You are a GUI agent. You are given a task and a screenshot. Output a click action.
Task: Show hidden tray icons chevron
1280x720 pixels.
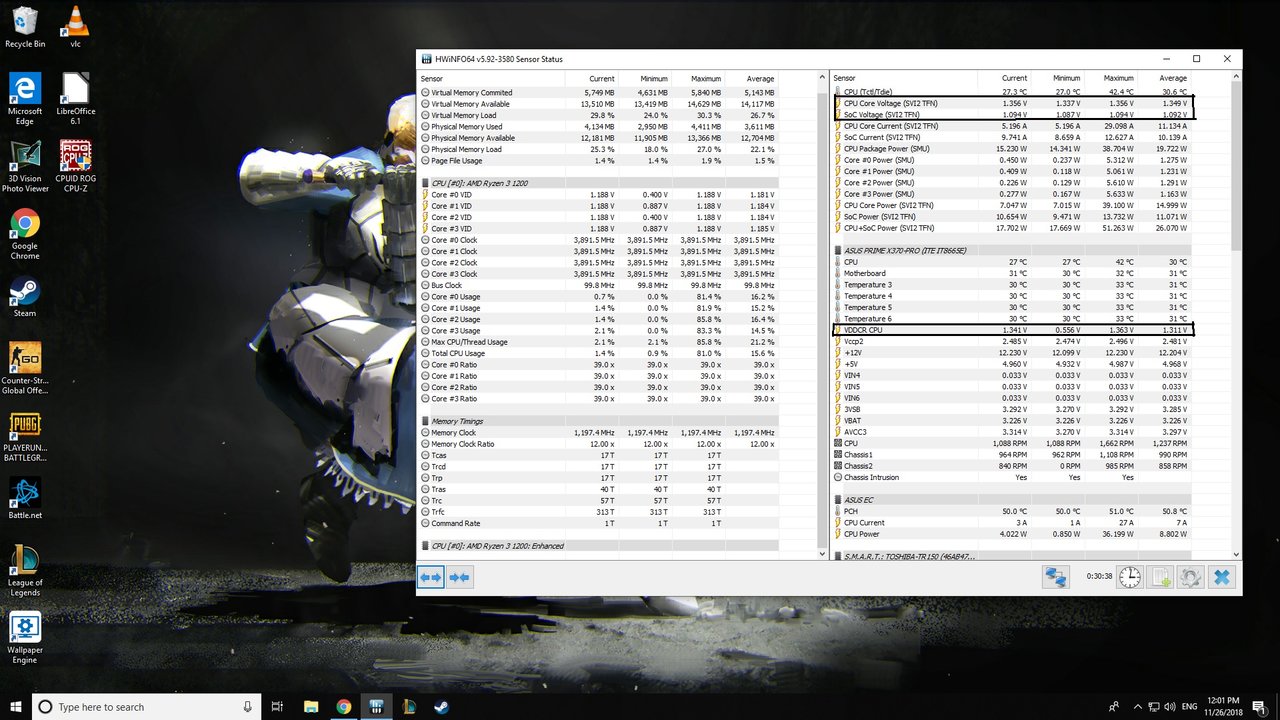1138,706
